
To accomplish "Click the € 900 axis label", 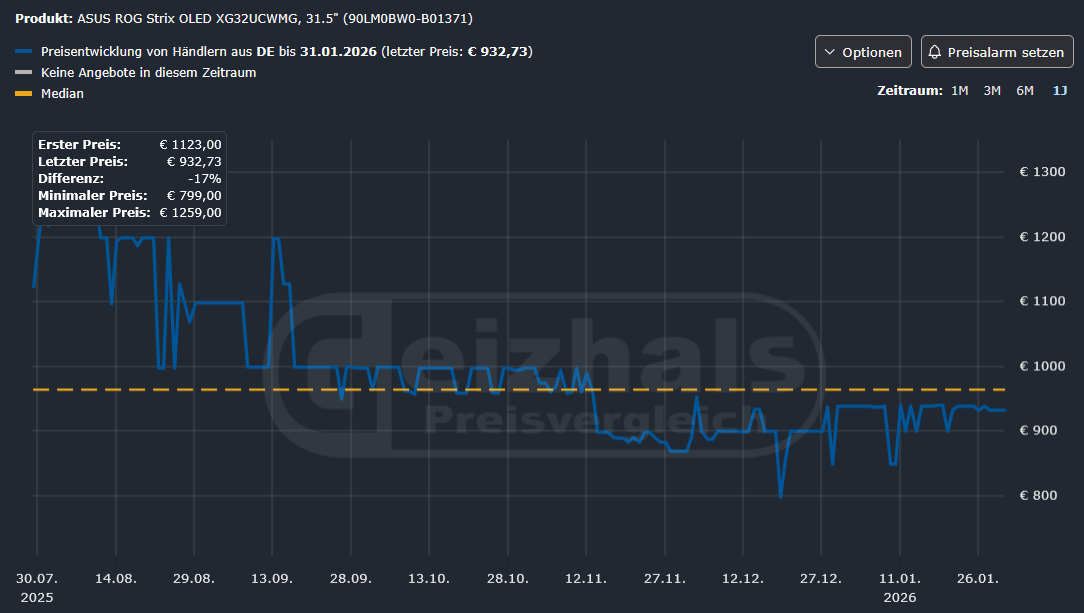I will [1038, 431].
